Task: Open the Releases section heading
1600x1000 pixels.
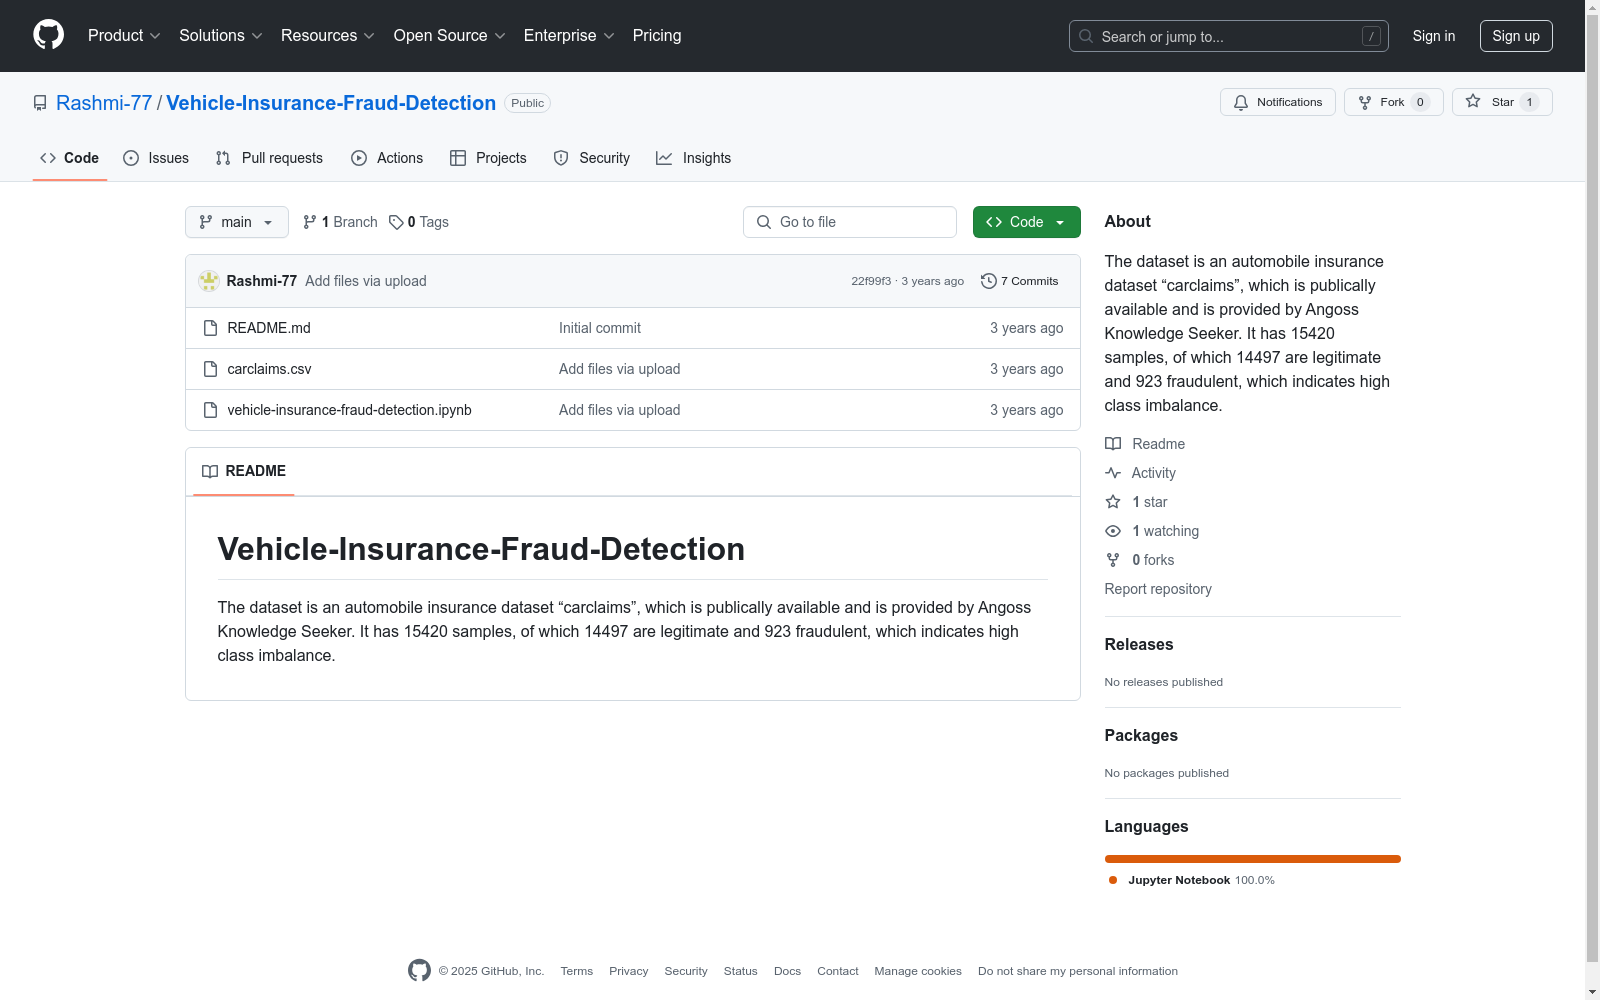Action: click(x=1139, y=645)
